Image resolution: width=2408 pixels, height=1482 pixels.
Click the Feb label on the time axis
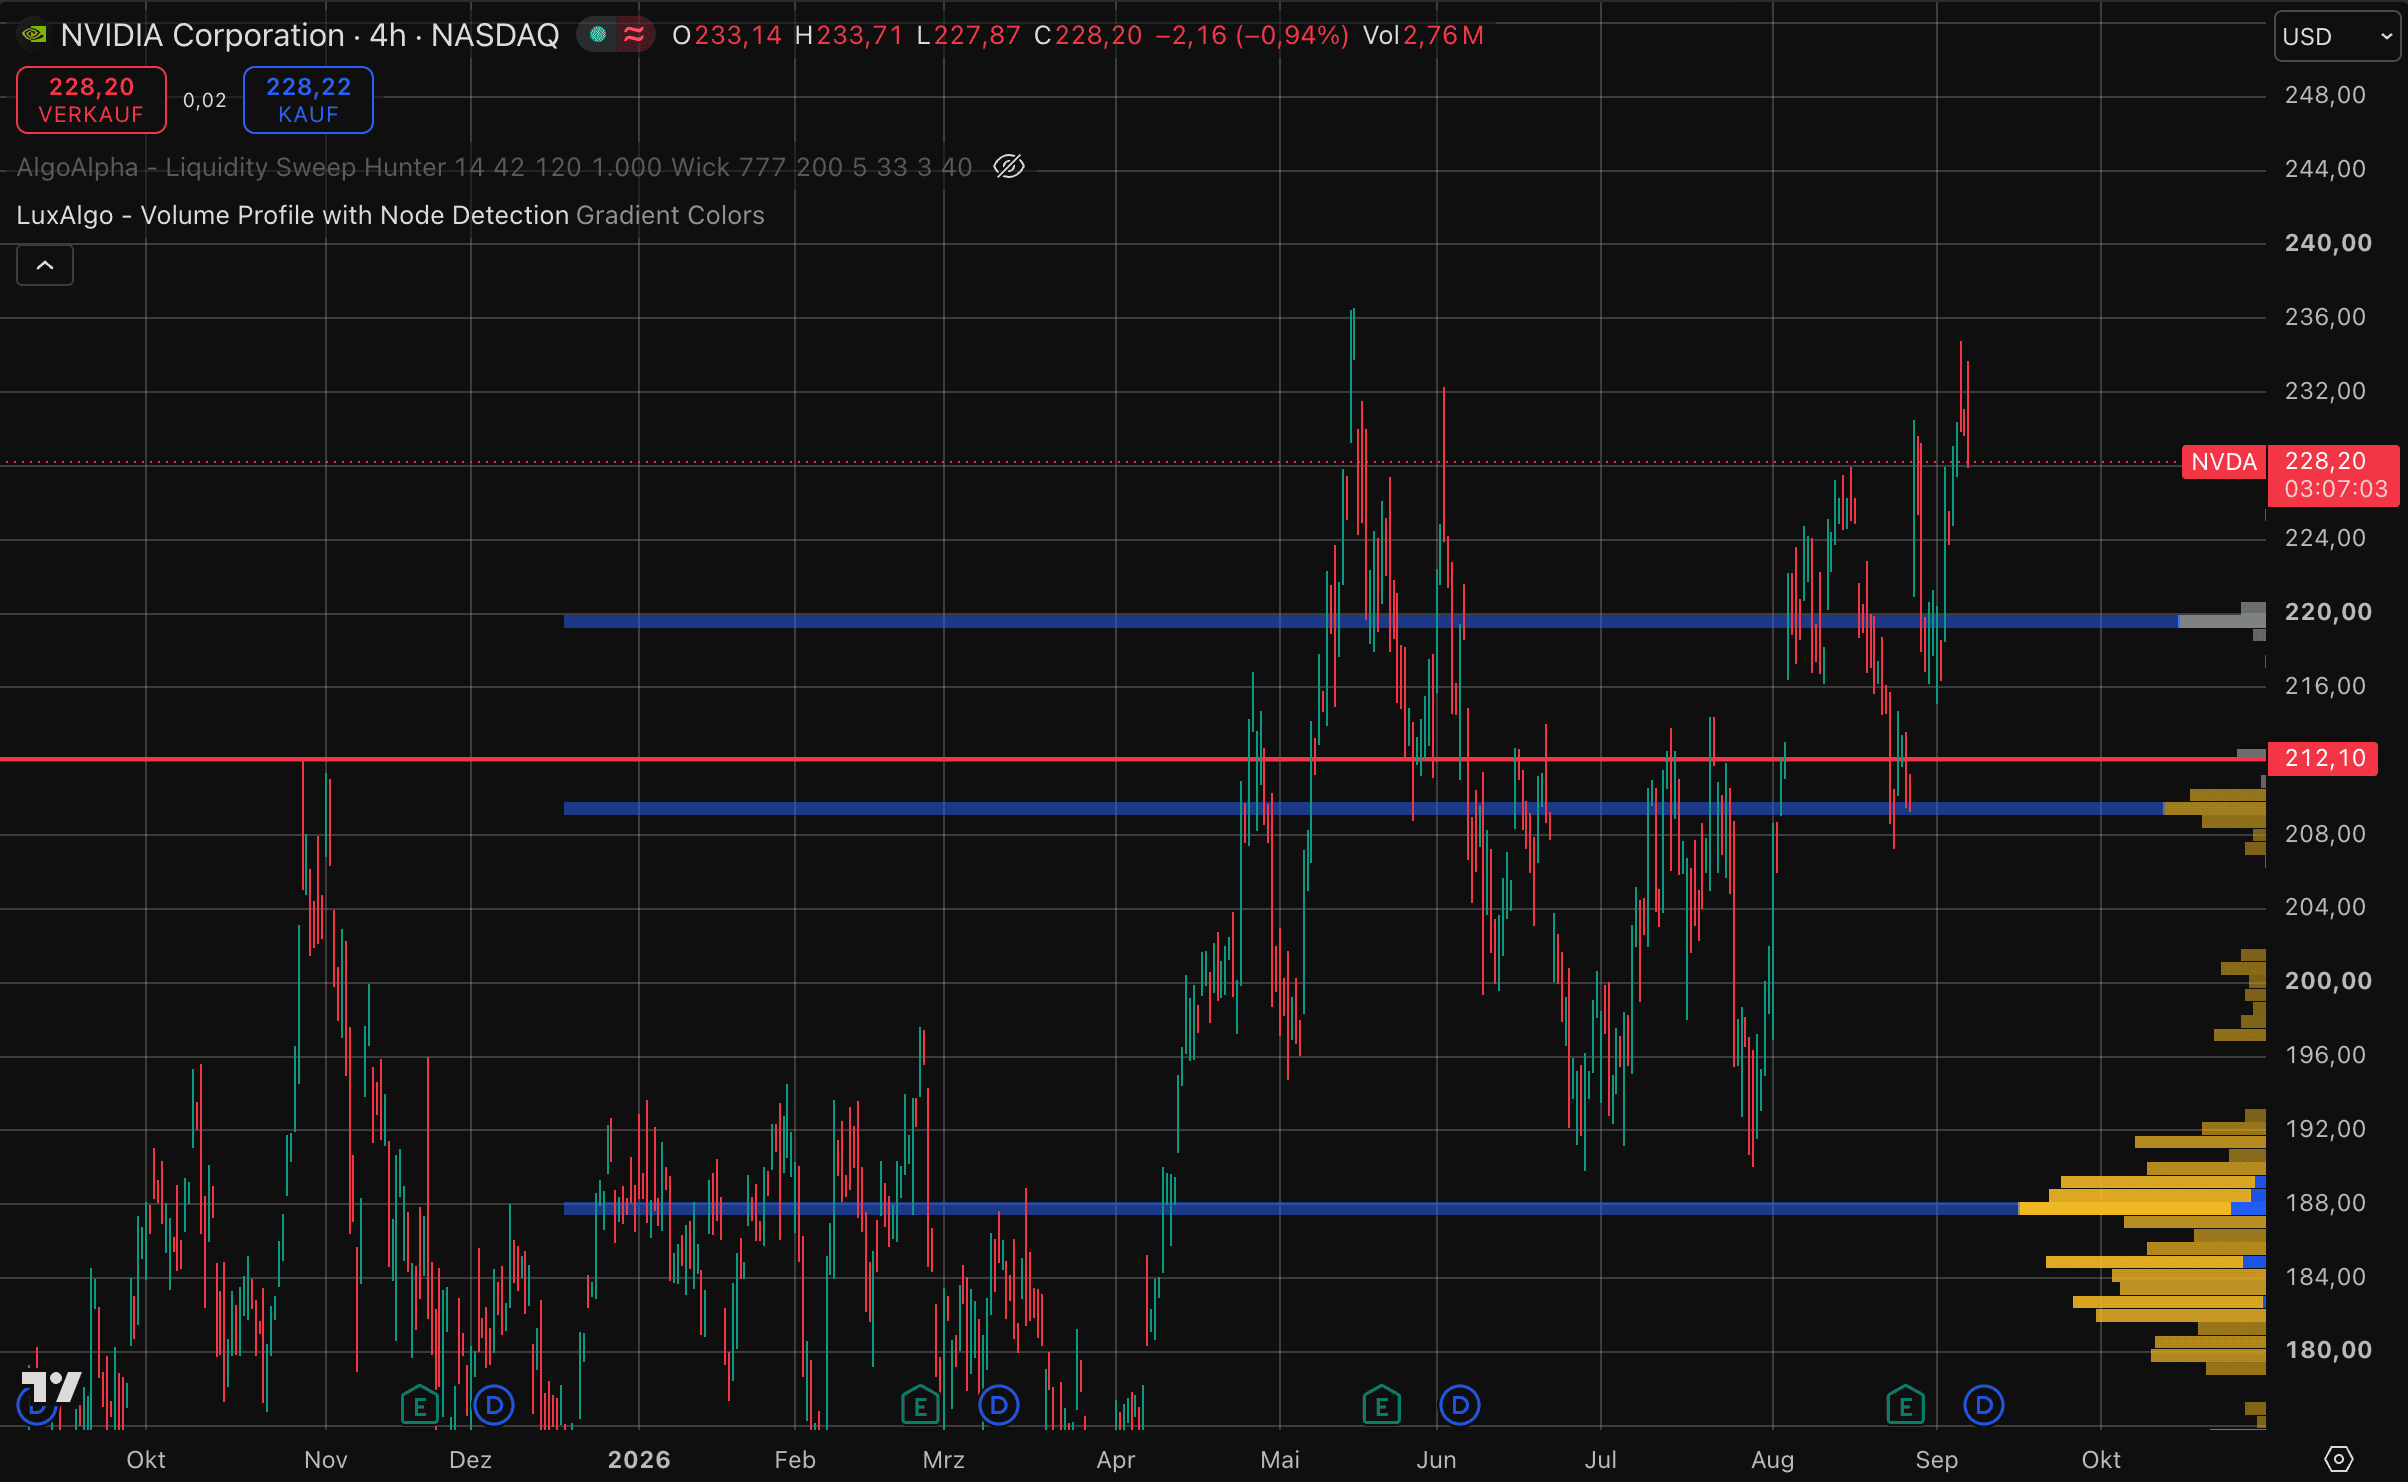(795, 1460)
